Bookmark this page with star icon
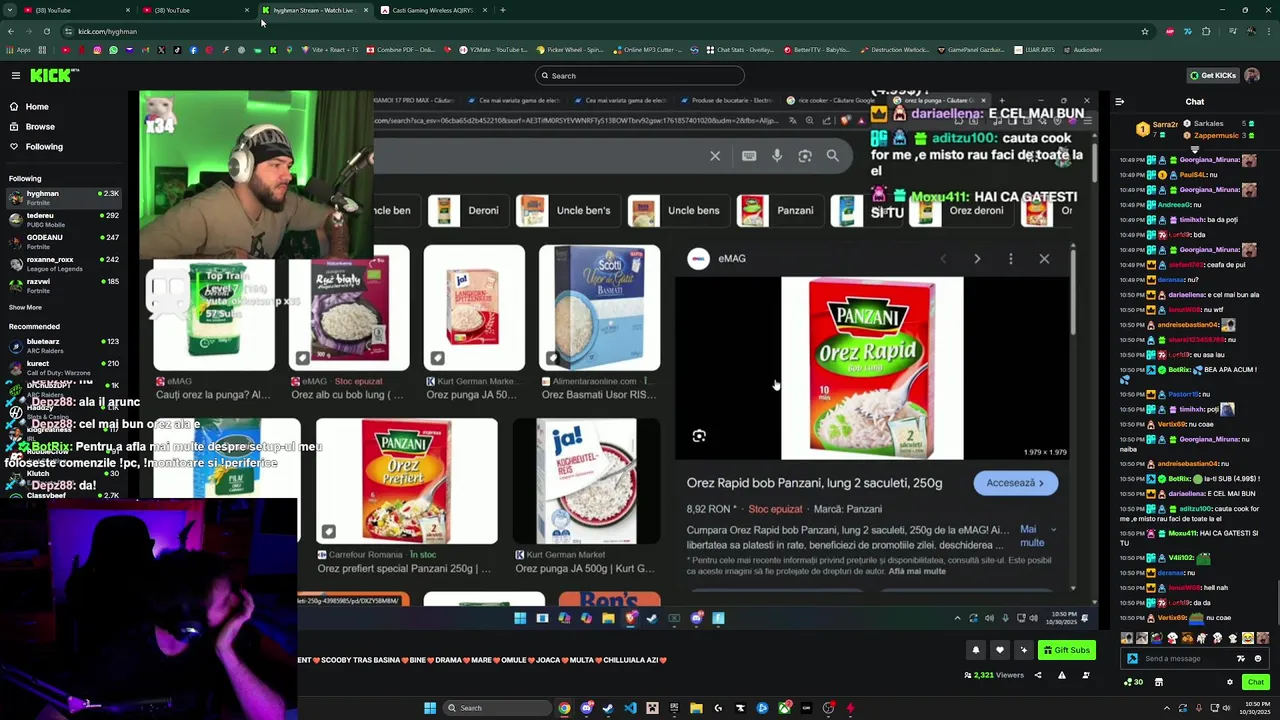 click(1144, 31)
